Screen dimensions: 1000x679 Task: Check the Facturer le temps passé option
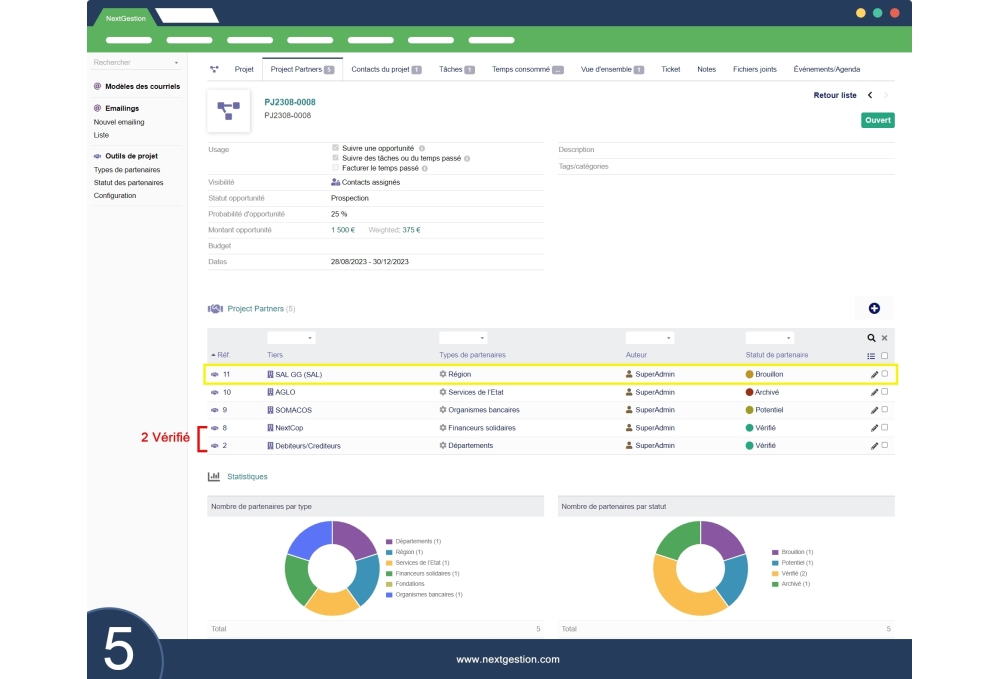[337, 167]
